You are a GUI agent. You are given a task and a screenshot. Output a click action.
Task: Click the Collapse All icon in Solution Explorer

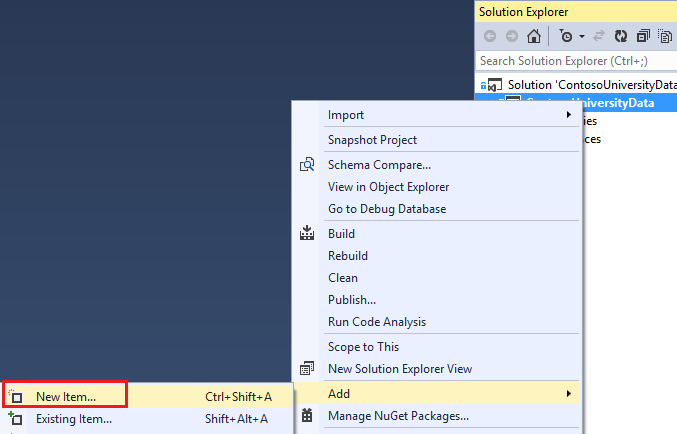pos(643,37)
